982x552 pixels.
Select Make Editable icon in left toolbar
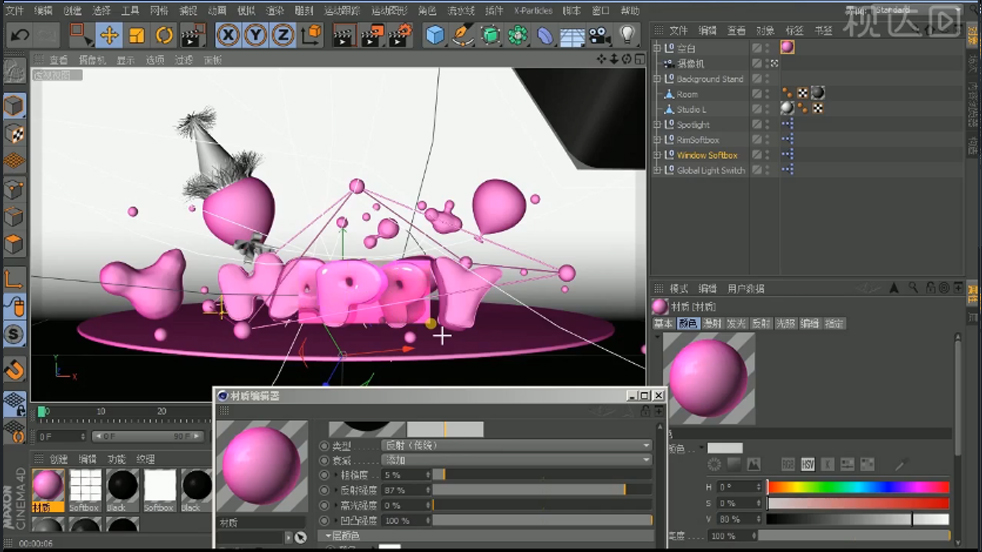pyautogui.click(x=14, y=72)
